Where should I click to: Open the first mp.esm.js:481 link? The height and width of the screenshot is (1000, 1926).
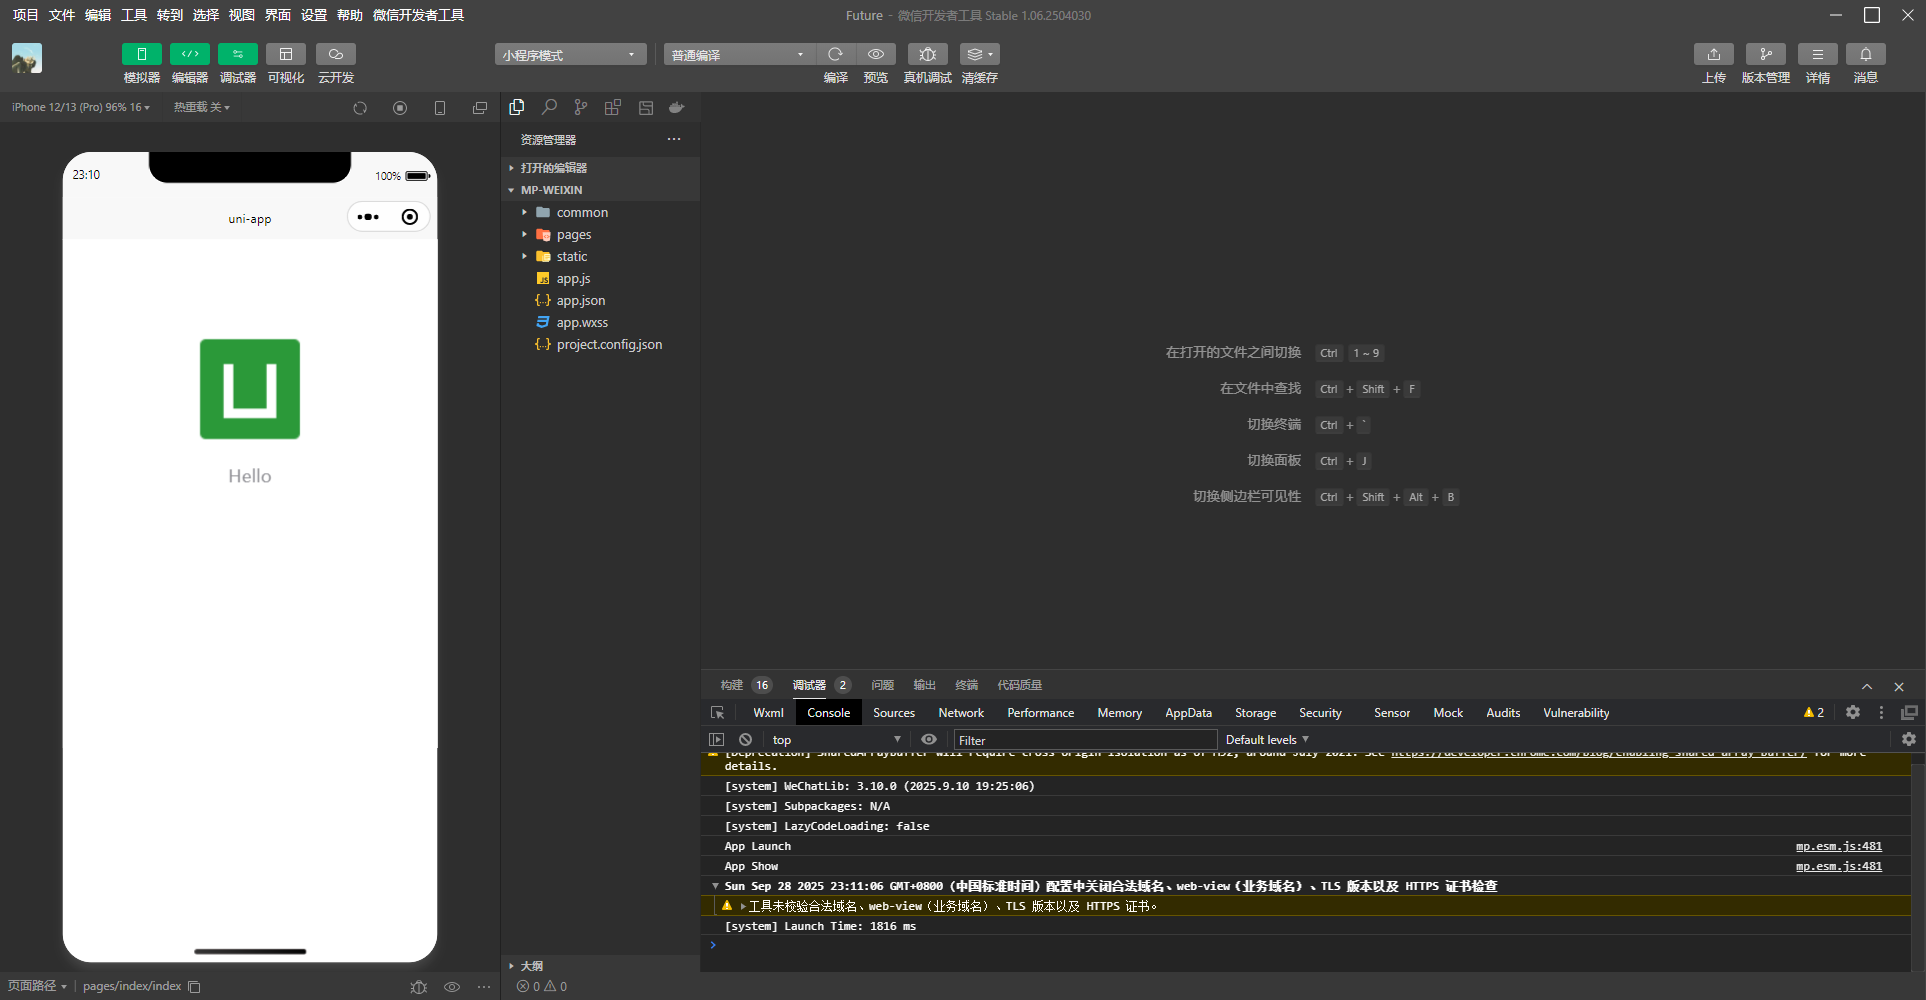pyautogui.click(x=1838, y=846)
